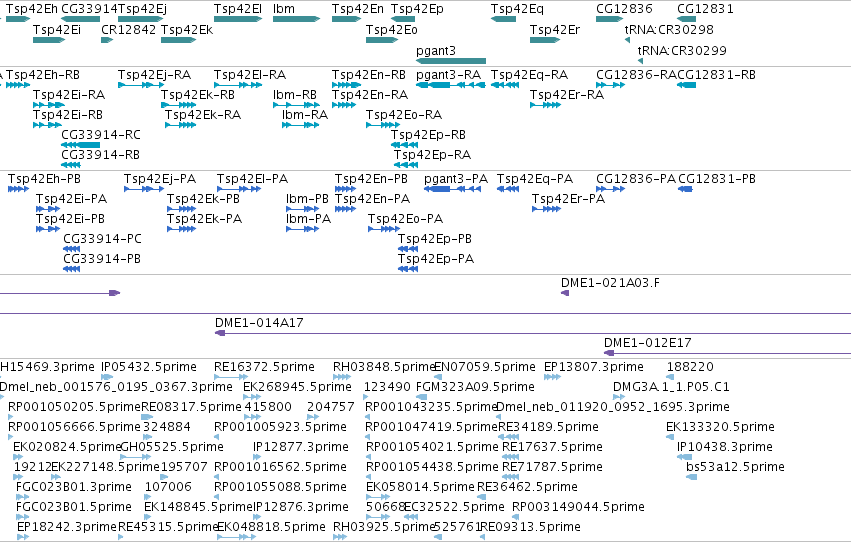
Task: Select the Tsp42Ek-RB transcript
Action: (179, 105)
